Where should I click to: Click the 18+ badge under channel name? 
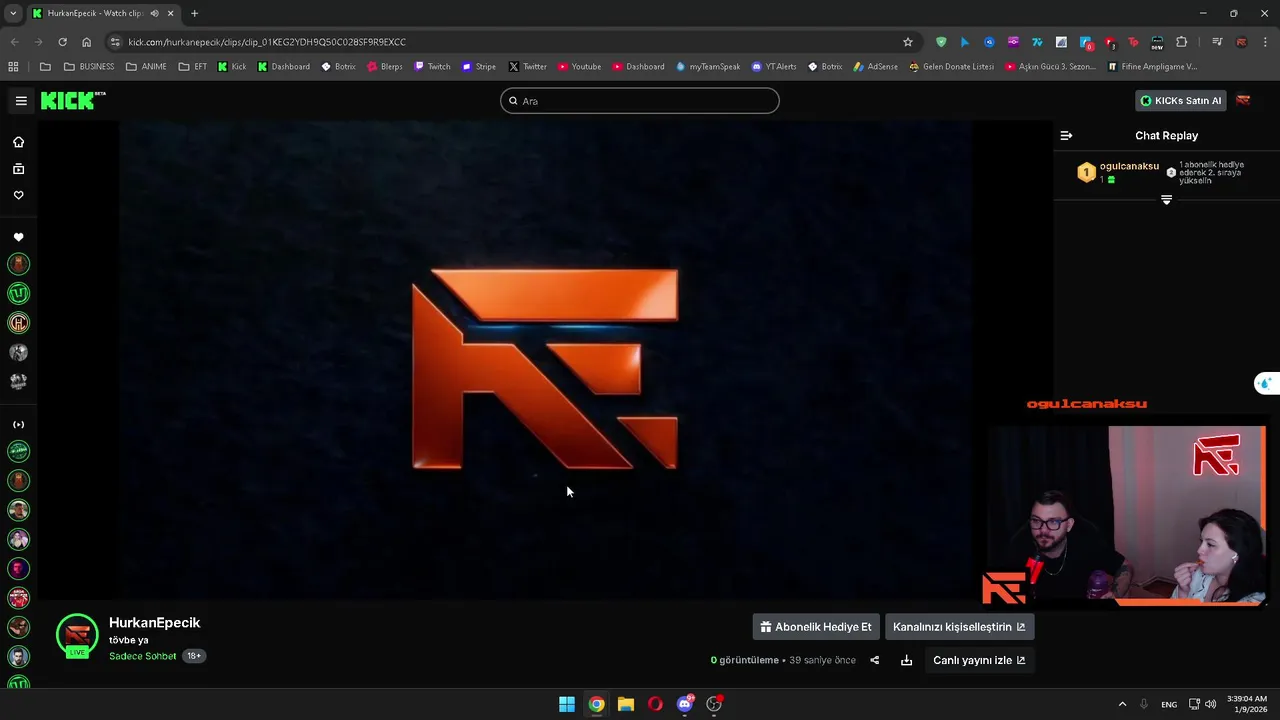click(x=194, y=656)
